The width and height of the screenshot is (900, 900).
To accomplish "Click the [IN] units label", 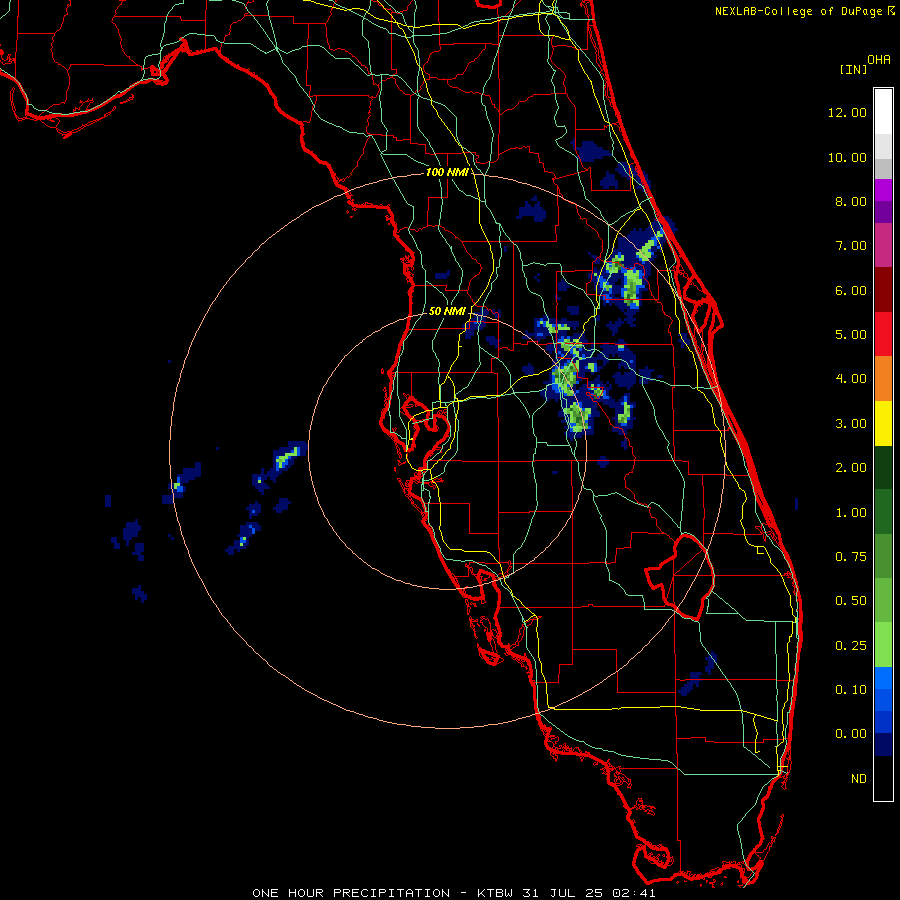I will 853,69.
